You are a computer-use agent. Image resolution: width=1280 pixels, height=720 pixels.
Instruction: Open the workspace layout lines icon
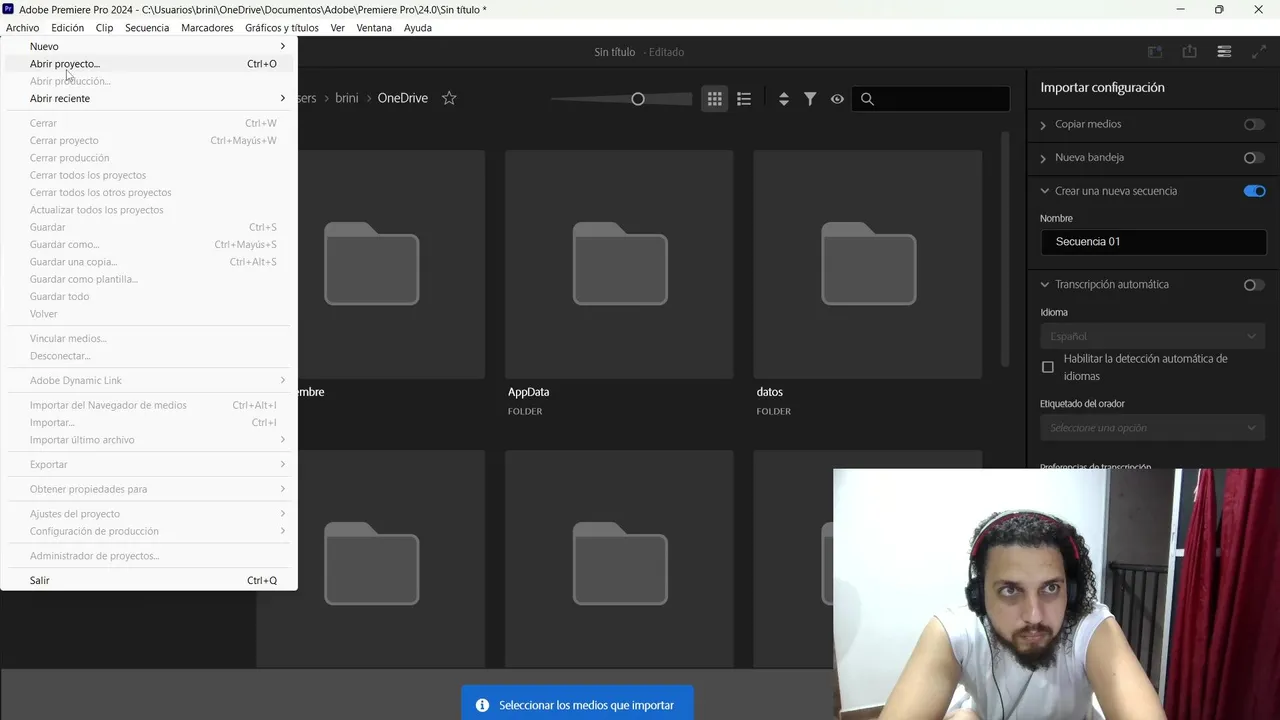click(1224, 52)
